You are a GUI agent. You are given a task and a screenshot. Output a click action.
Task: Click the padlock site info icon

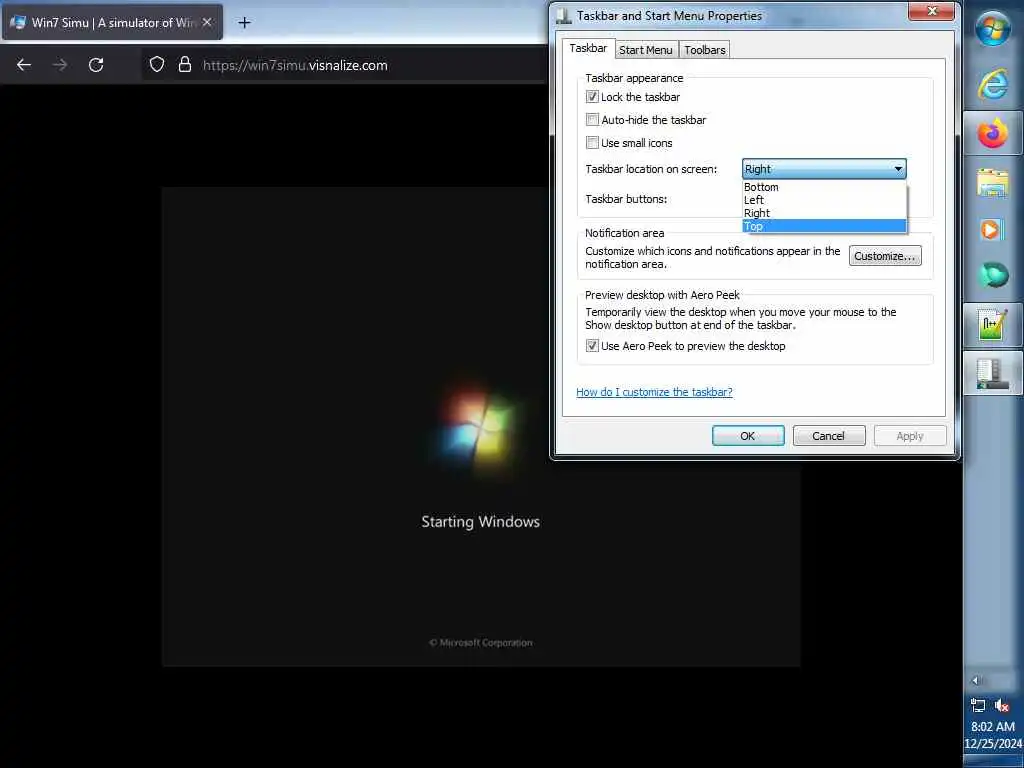pos(185,65)
